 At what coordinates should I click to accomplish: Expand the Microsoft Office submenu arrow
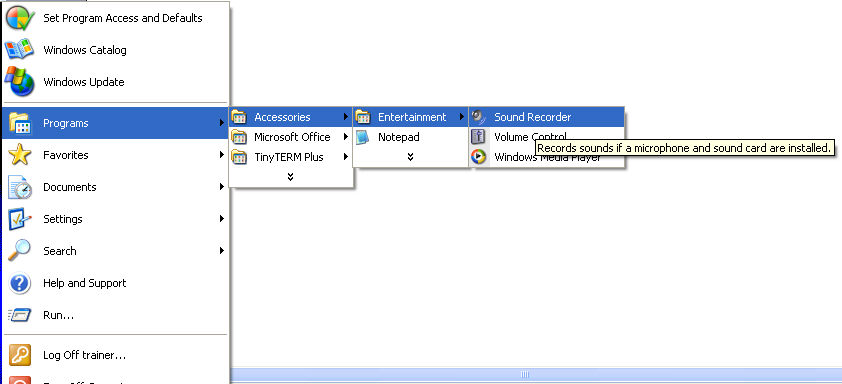coord(346,137)
